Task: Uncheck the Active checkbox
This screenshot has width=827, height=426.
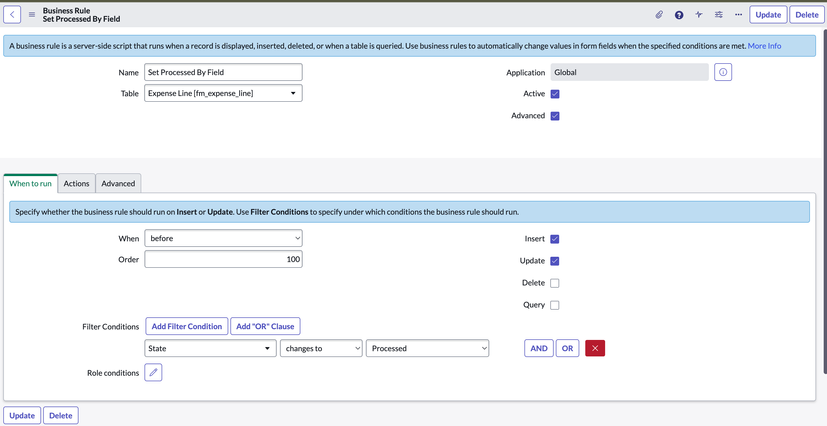Action: pos(555,94)
